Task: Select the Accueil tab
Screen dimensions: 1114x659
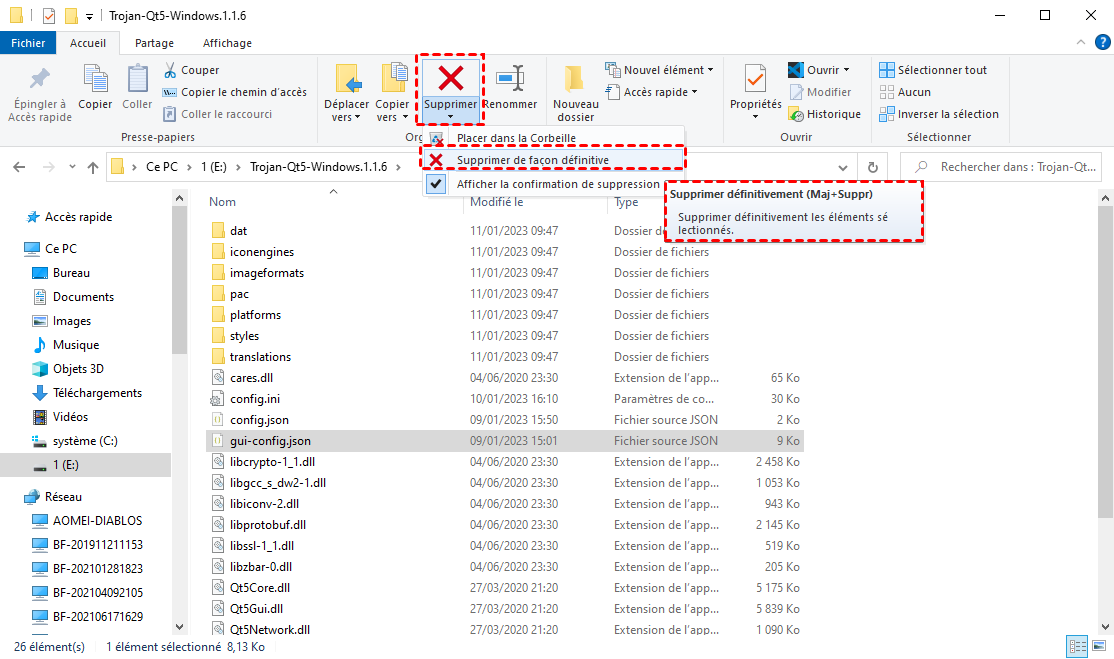Action: pyautogui.click(x=87, y=43)
